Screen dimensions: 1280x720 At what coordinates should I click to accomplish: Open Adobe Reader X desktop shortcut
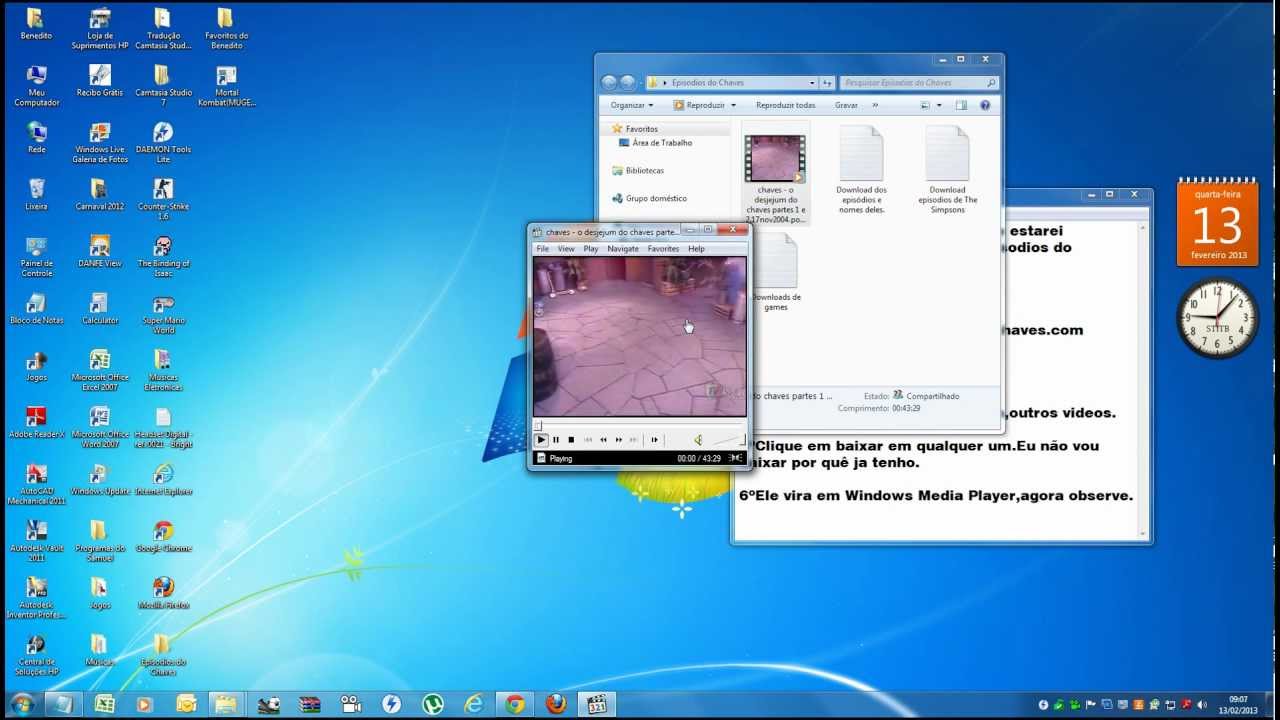36,422
